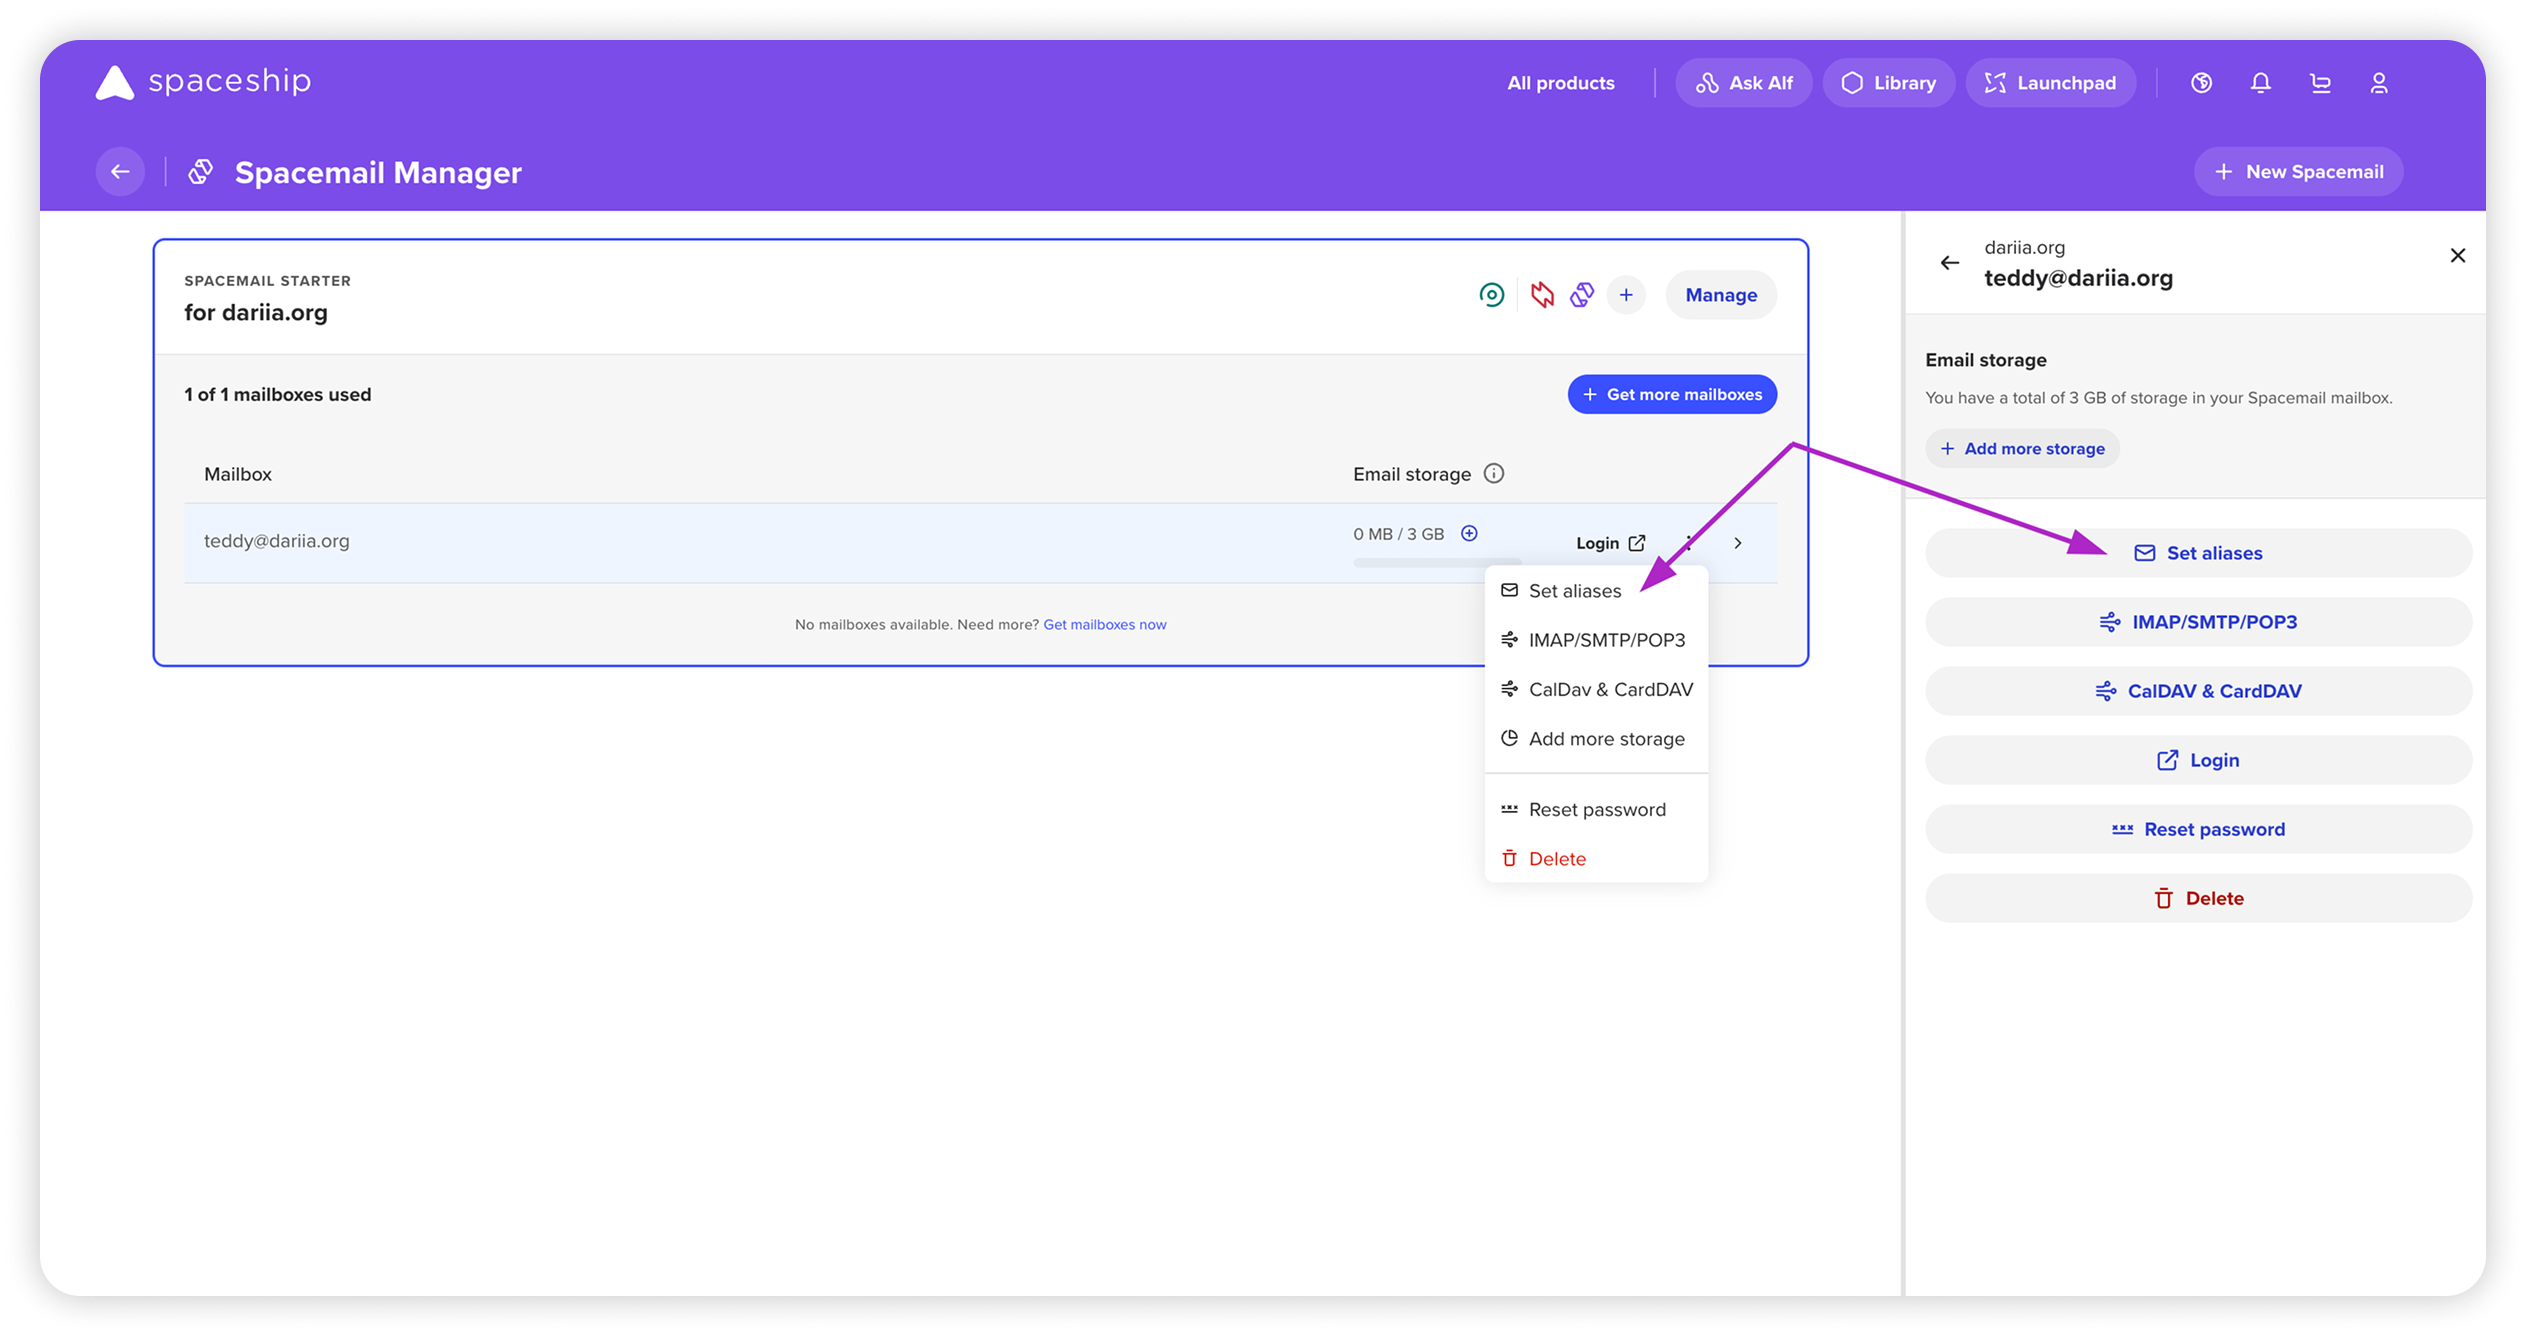Click the Manage button

click(1721, 295)
